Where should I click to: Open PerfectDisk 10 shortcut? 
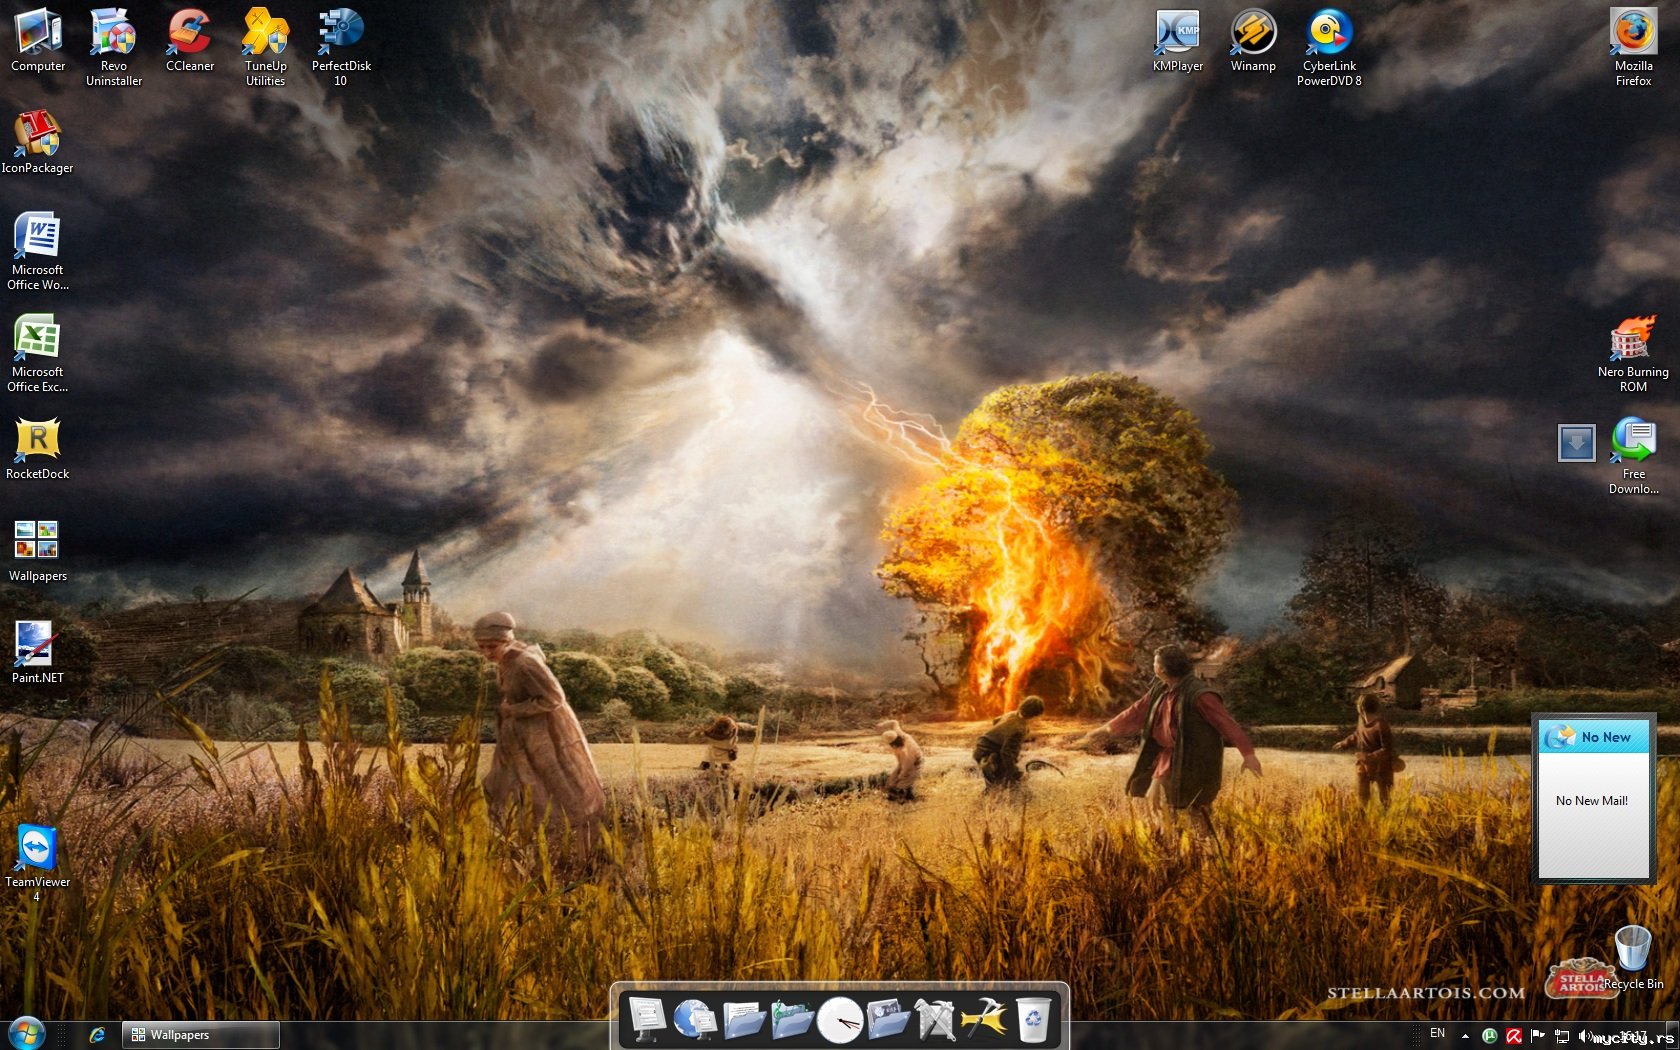(x=341, y=47)
